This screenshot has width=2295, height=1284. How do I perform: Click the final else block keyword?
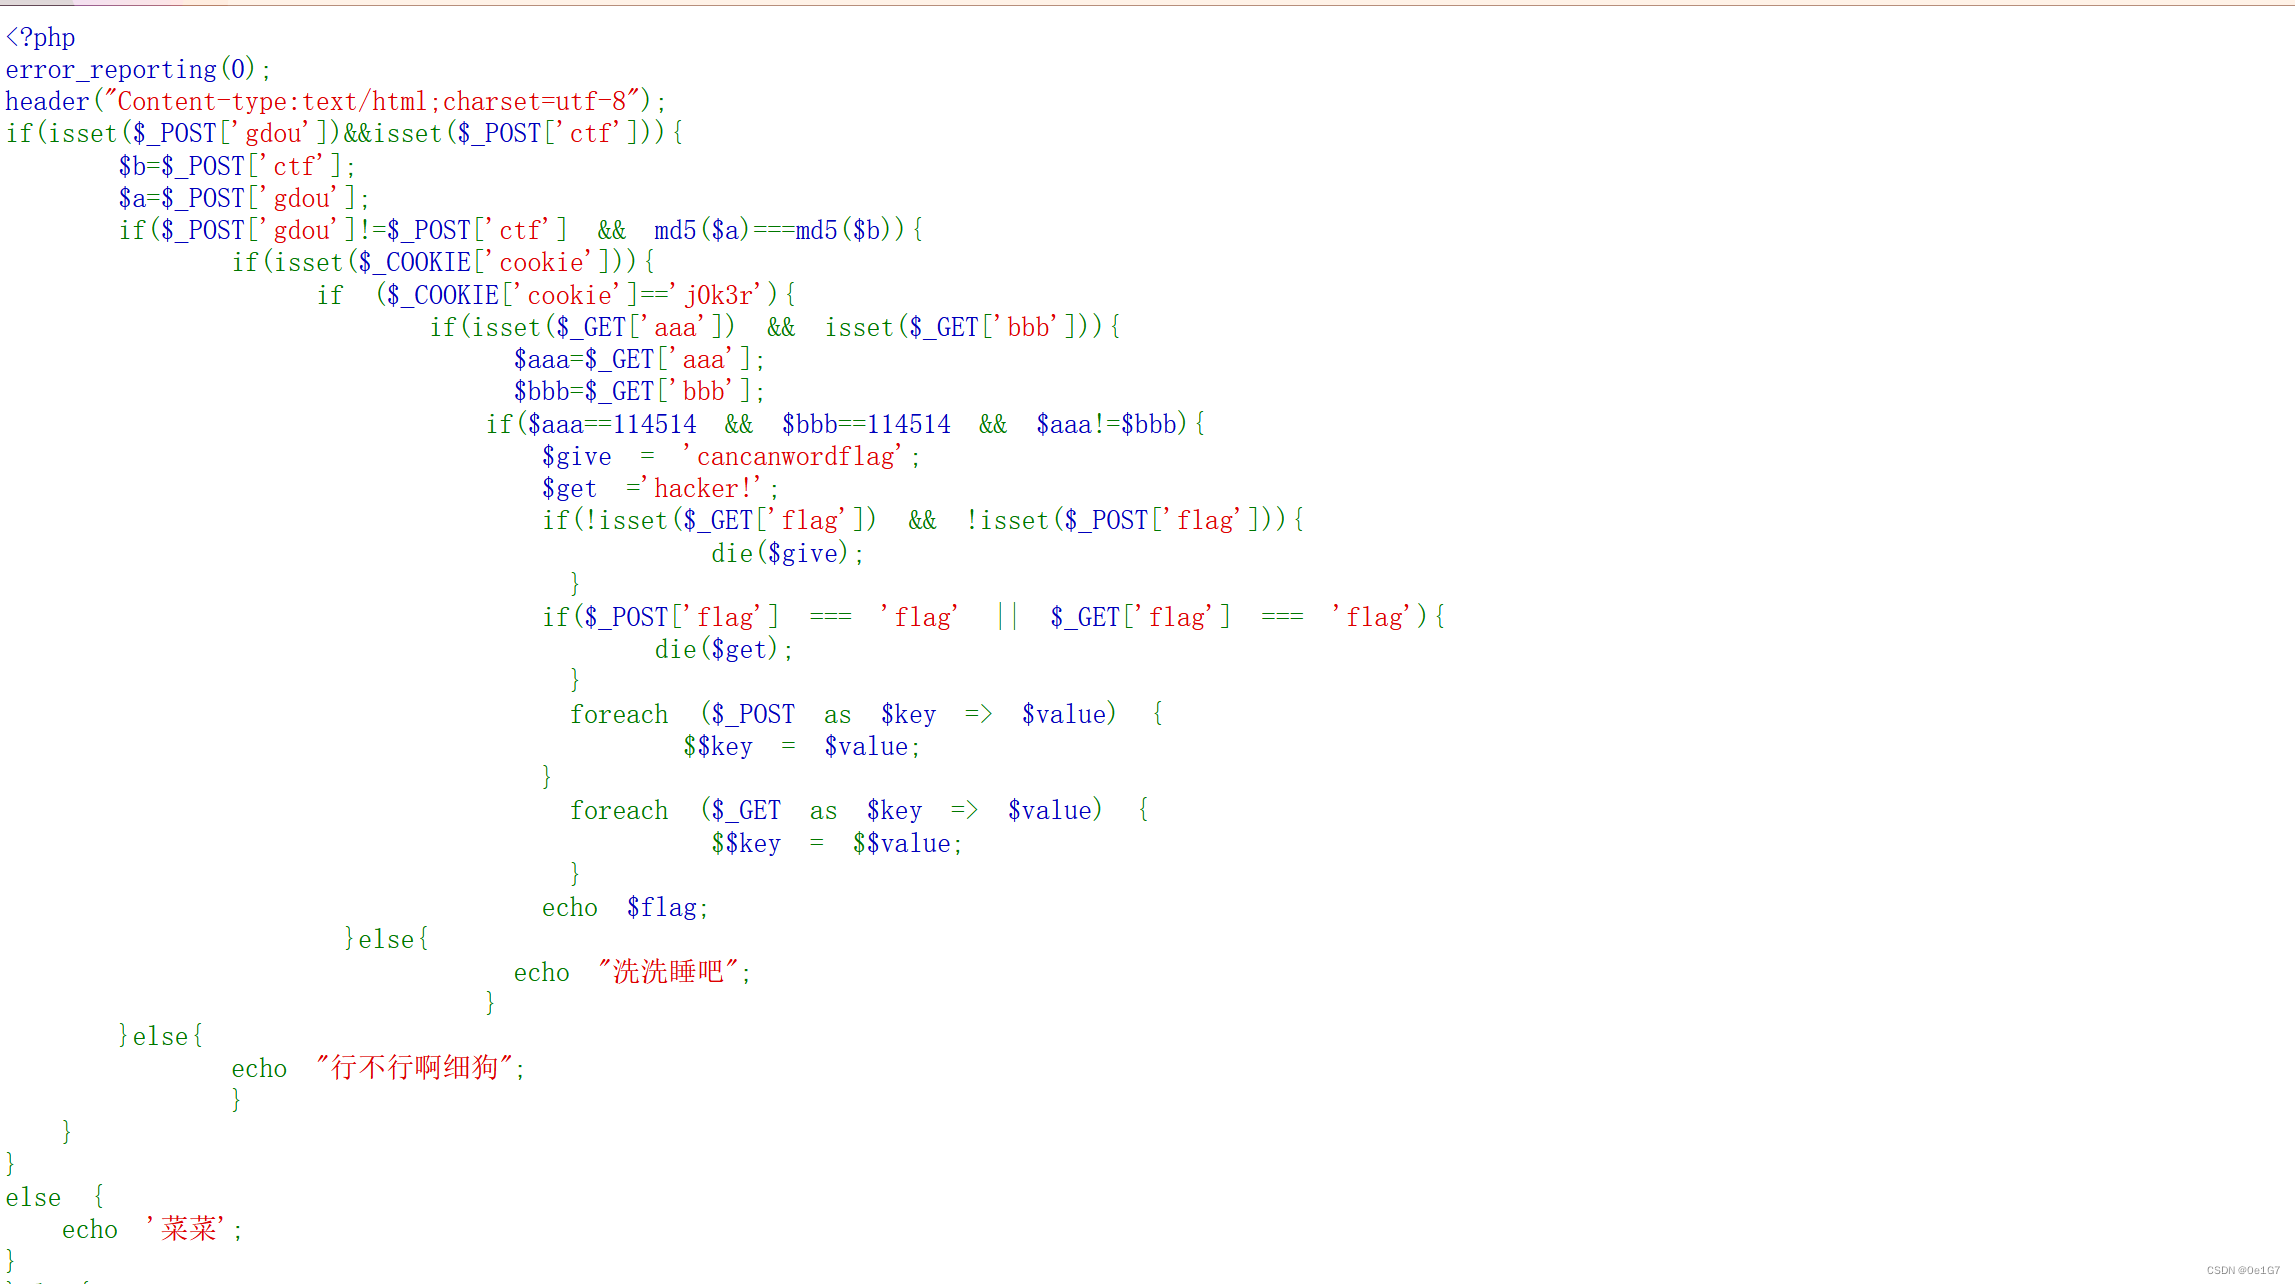[33, 1196]
